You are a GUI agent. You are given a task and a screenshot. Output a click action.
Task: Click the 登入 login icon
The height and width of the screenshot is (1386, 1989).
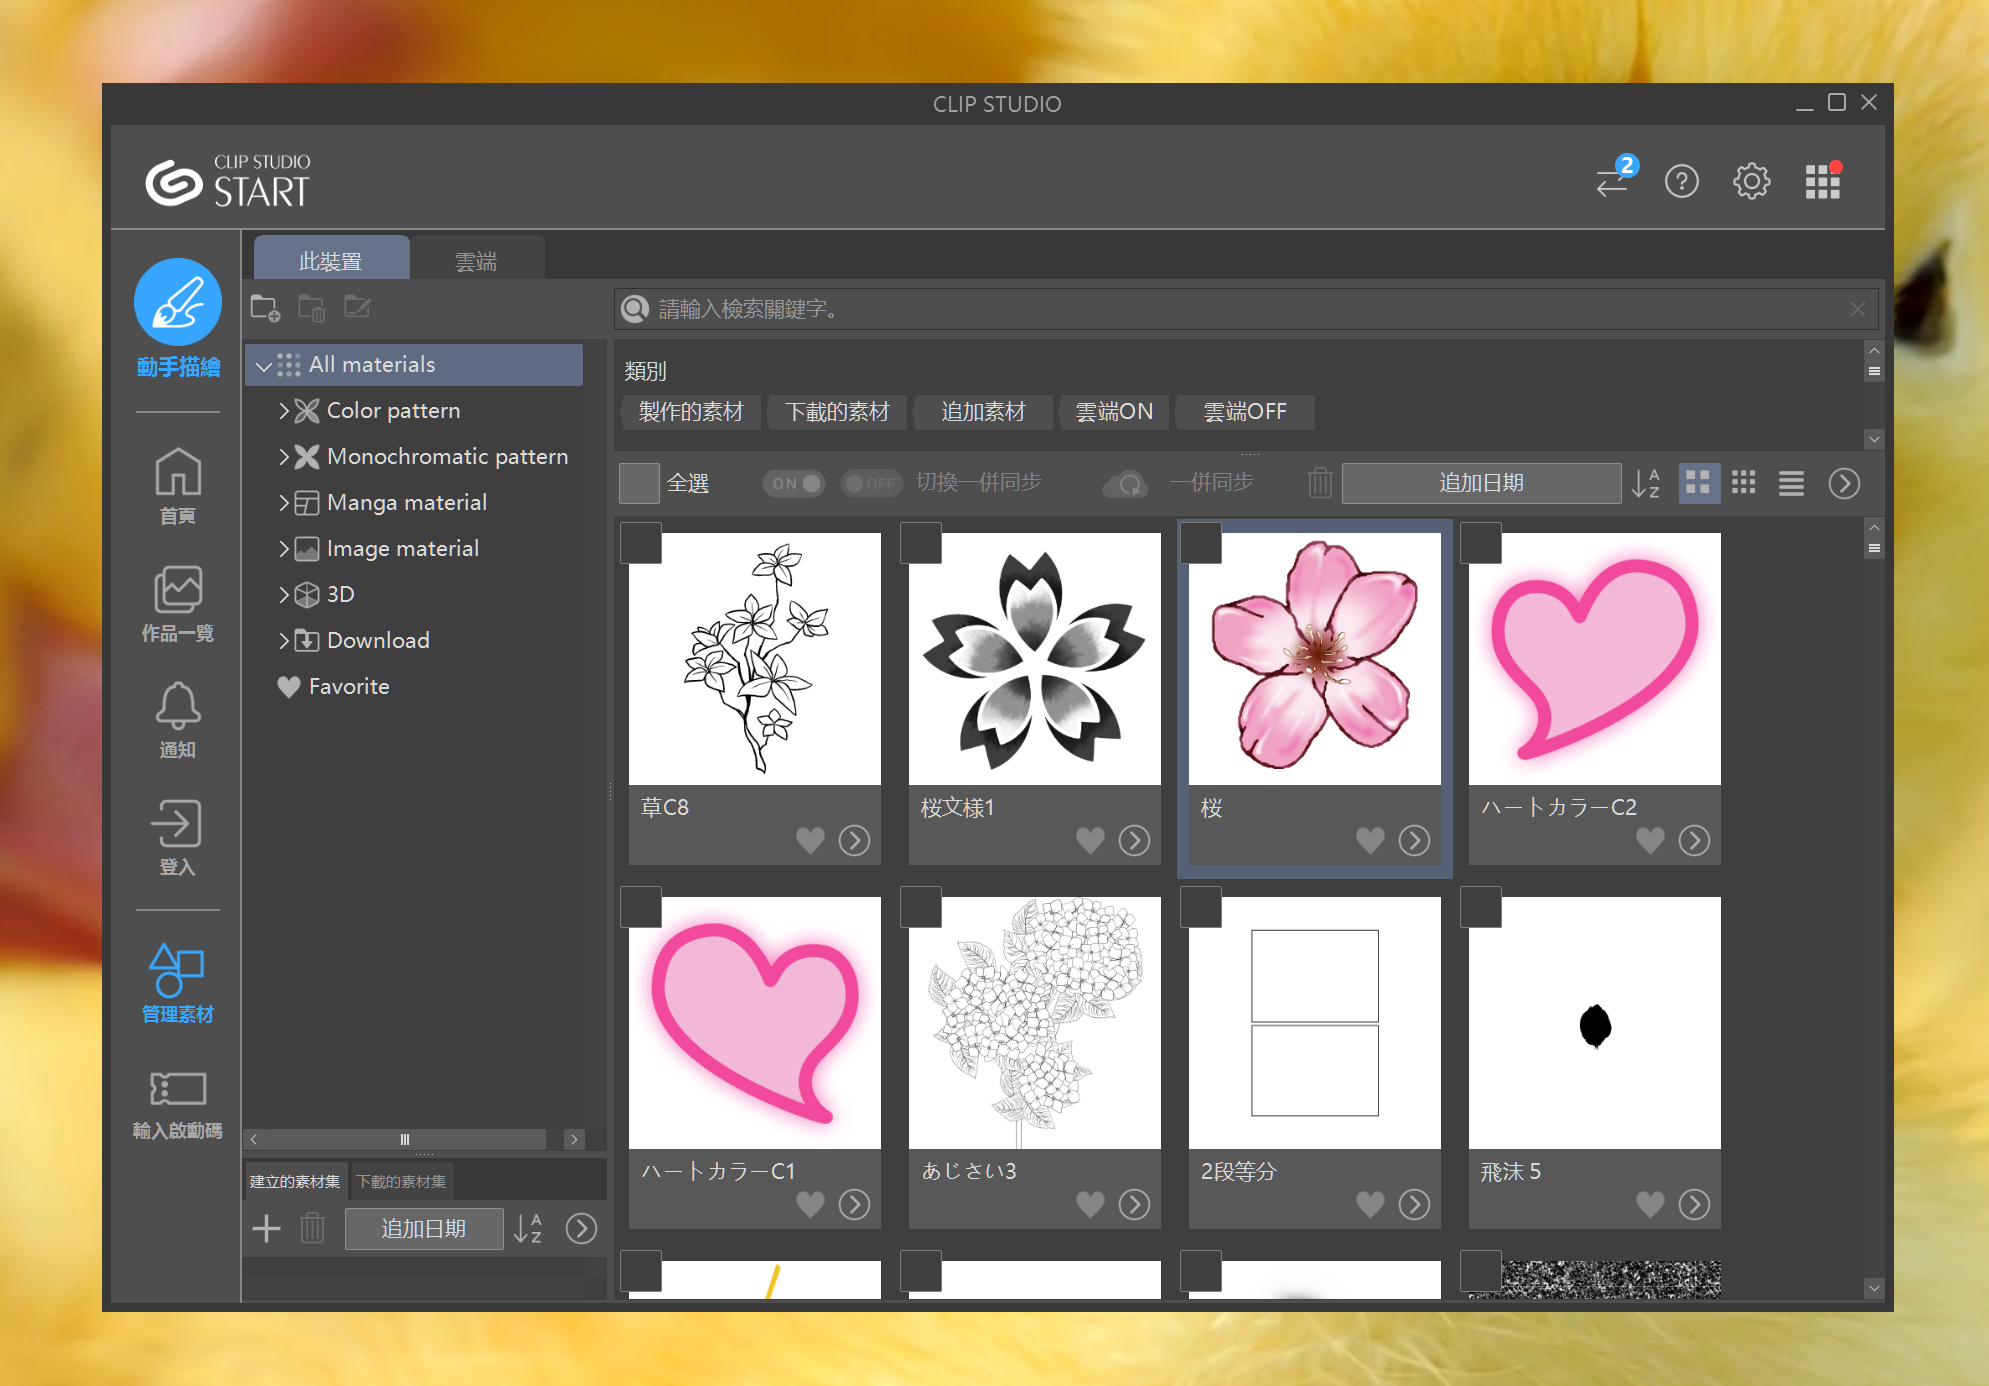click(x=177, y=836)
